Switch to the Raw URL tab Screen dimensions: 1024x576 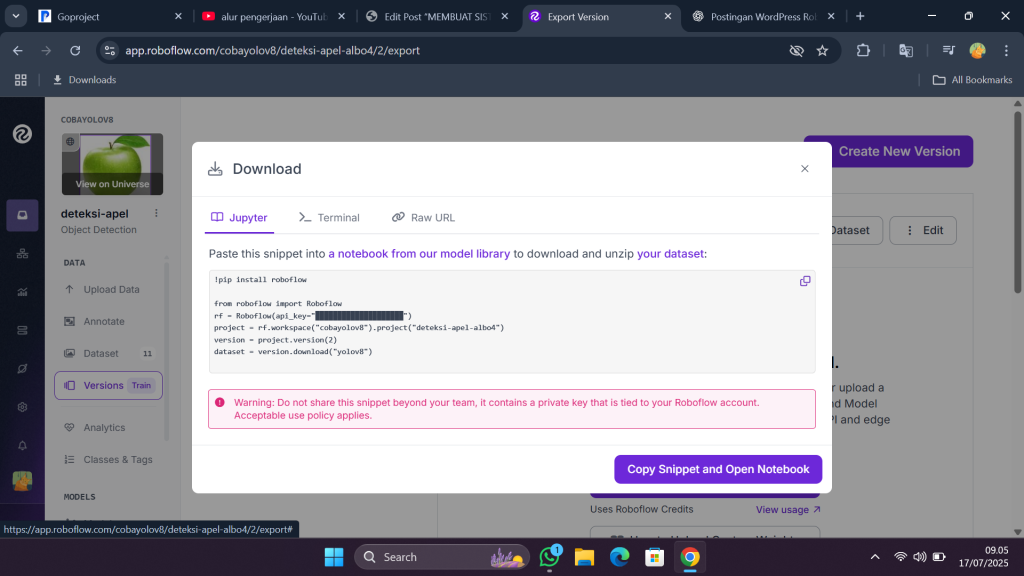(x=423, y=217)
